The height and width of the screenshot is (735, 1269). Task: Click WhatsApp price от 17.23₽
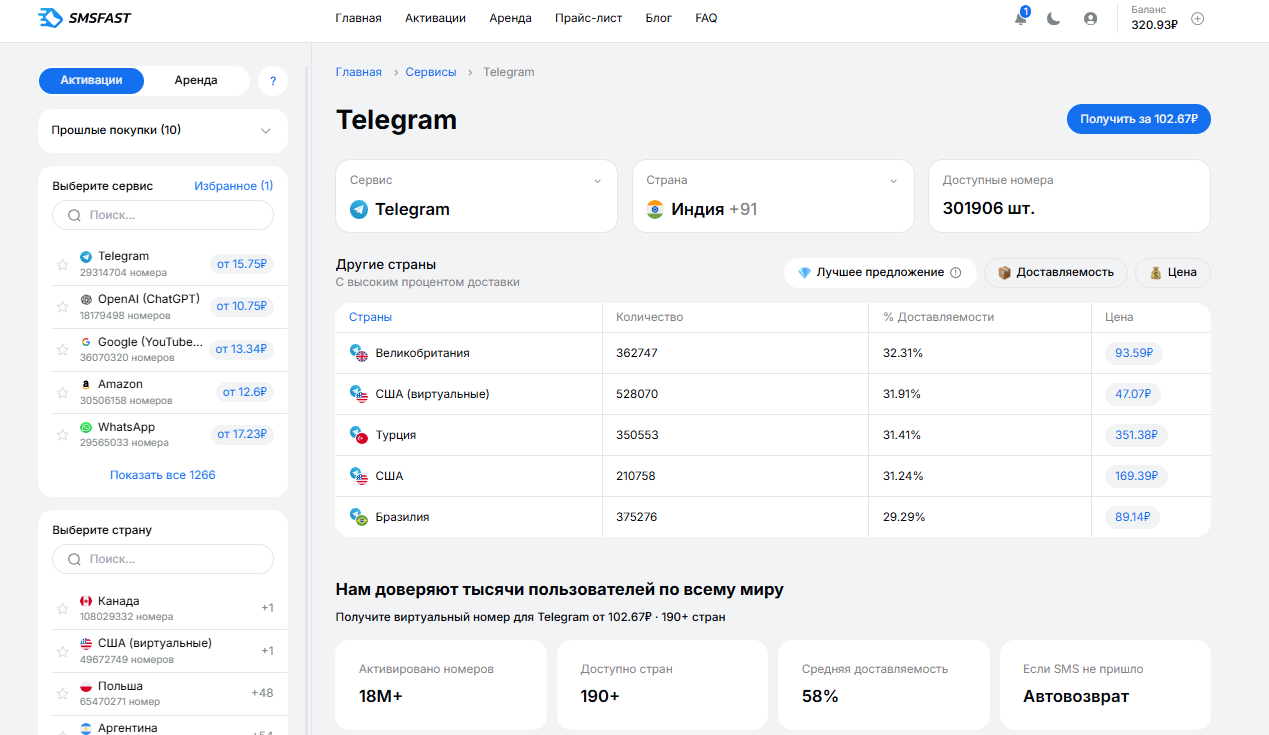click(x=242, y=434)
